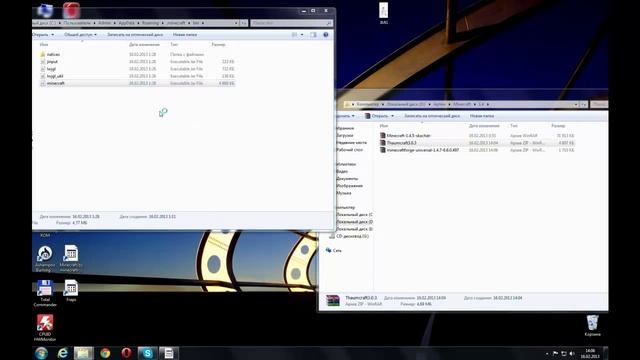
Task: Click the Windows Explorer taskbar button
Action: point(84,353)
